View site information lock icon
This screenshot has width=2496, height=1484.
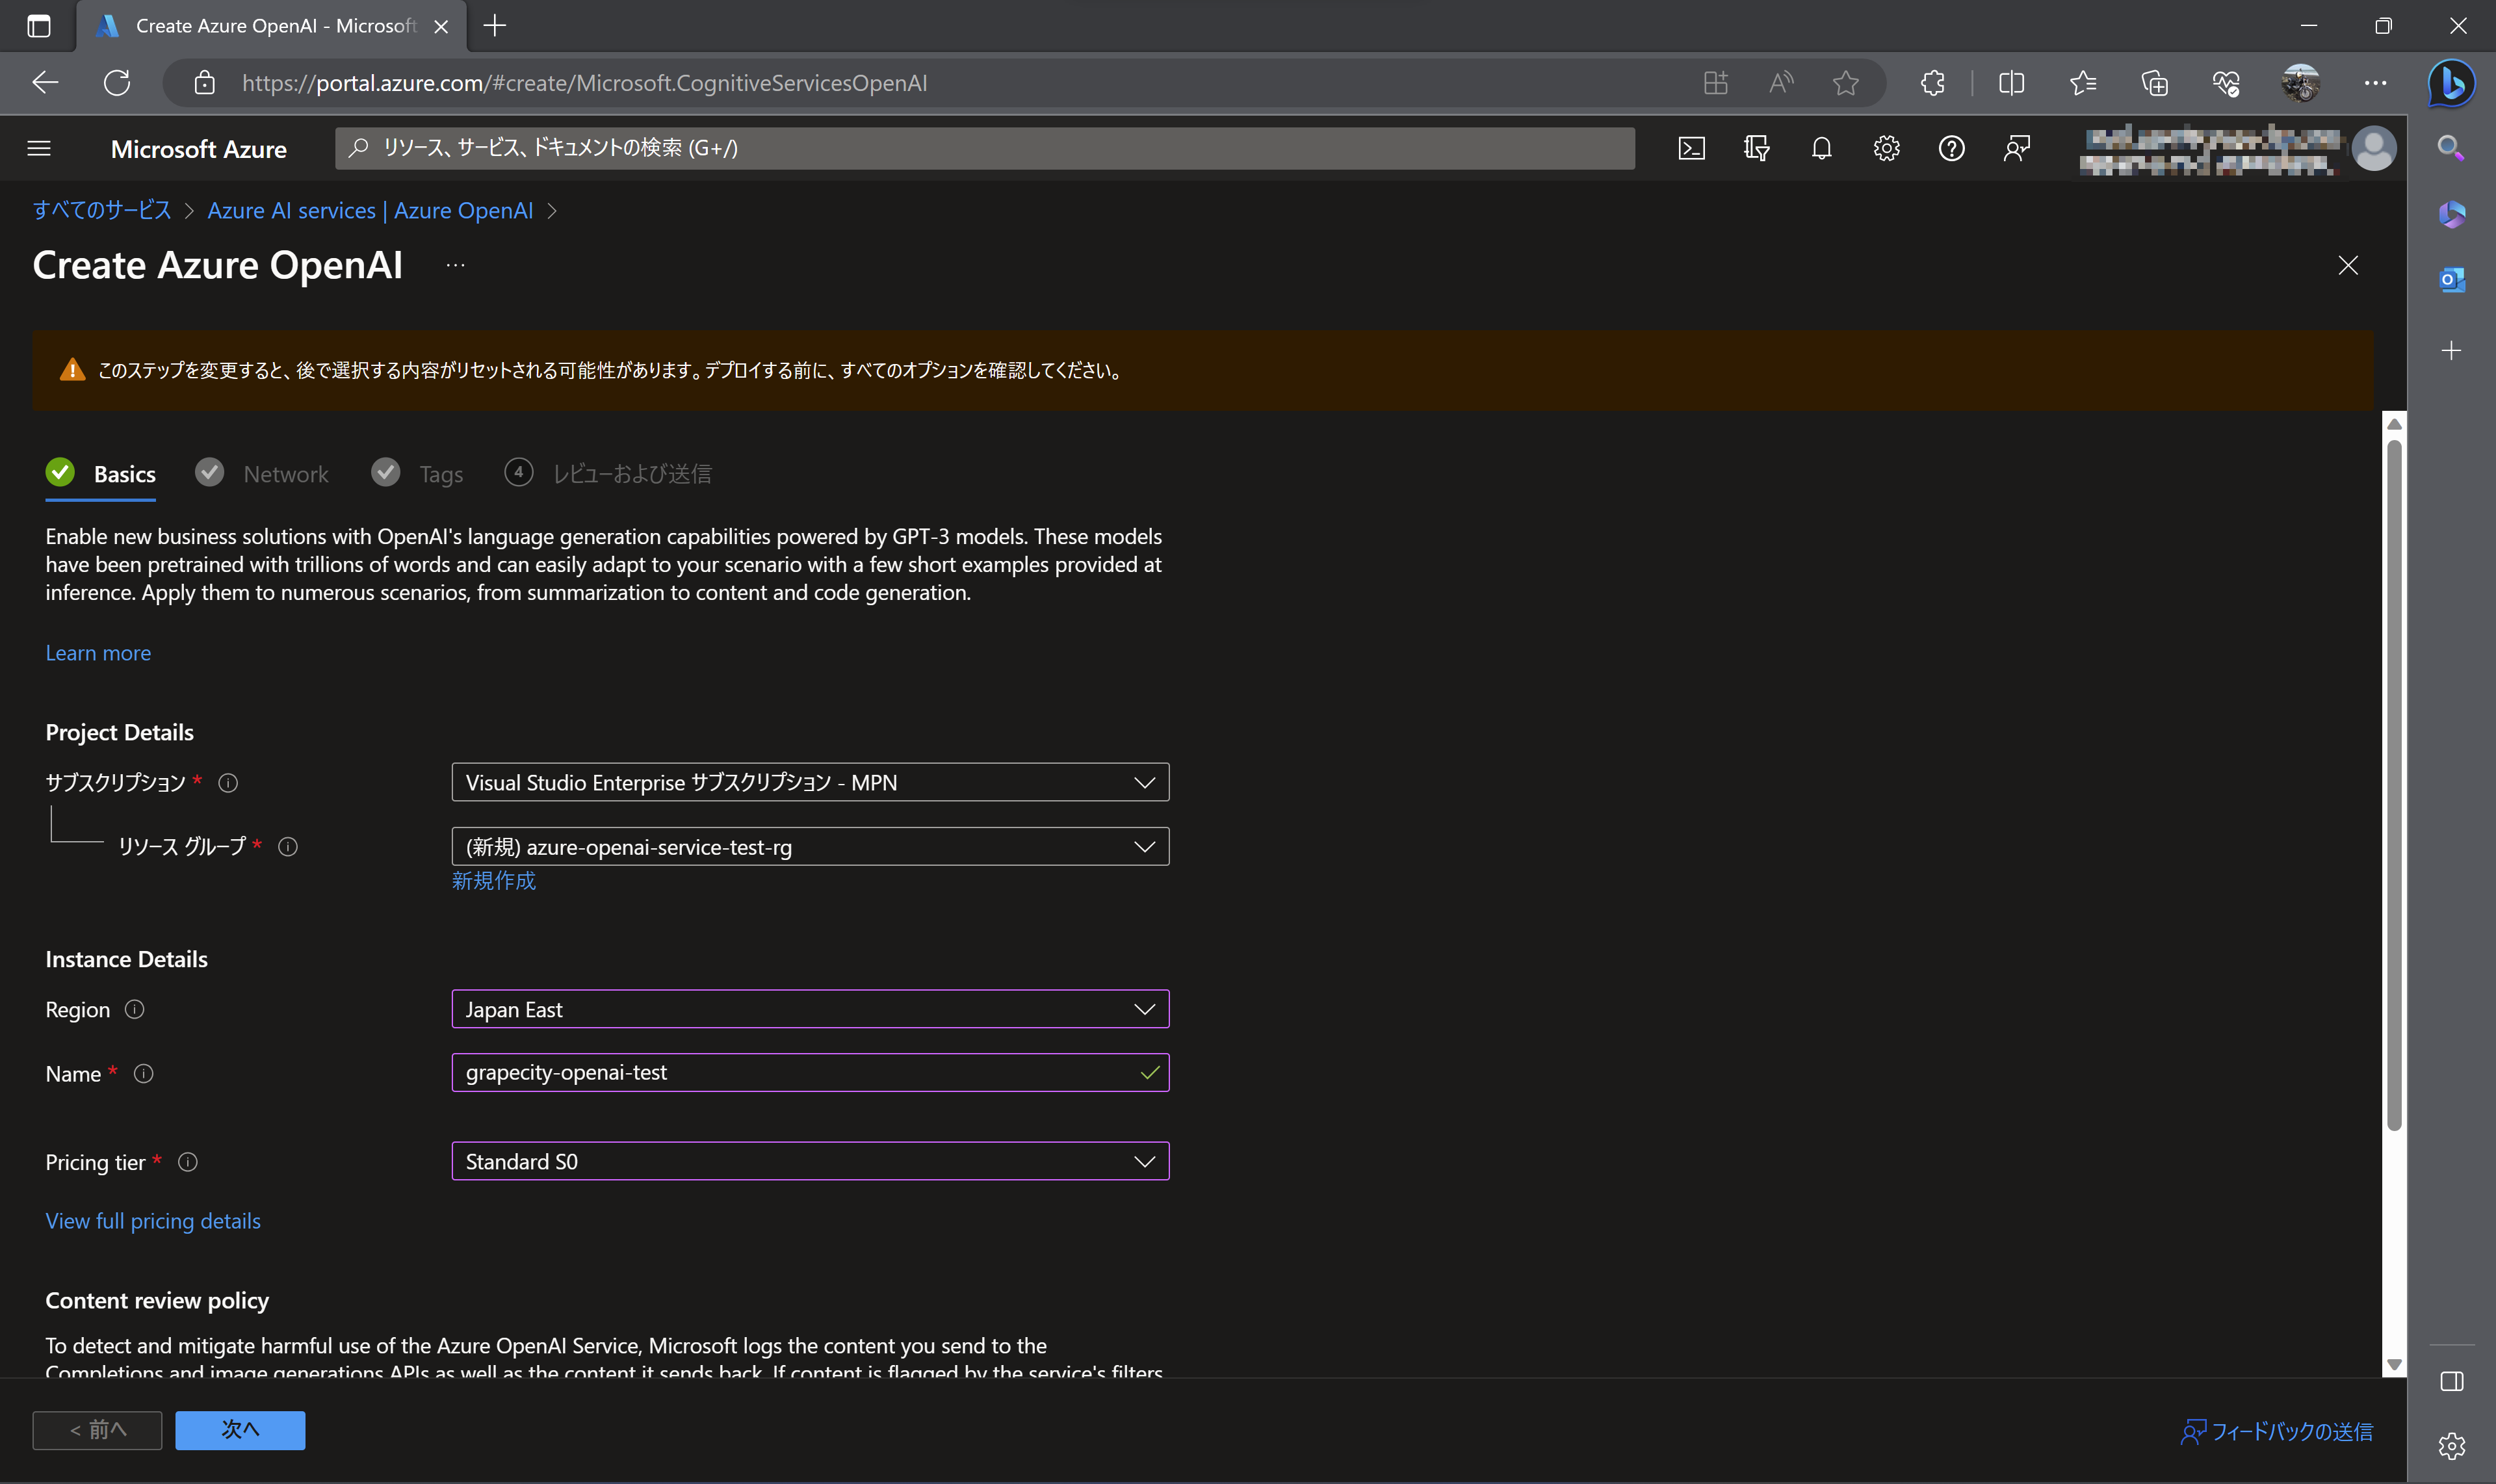(204, 83)
